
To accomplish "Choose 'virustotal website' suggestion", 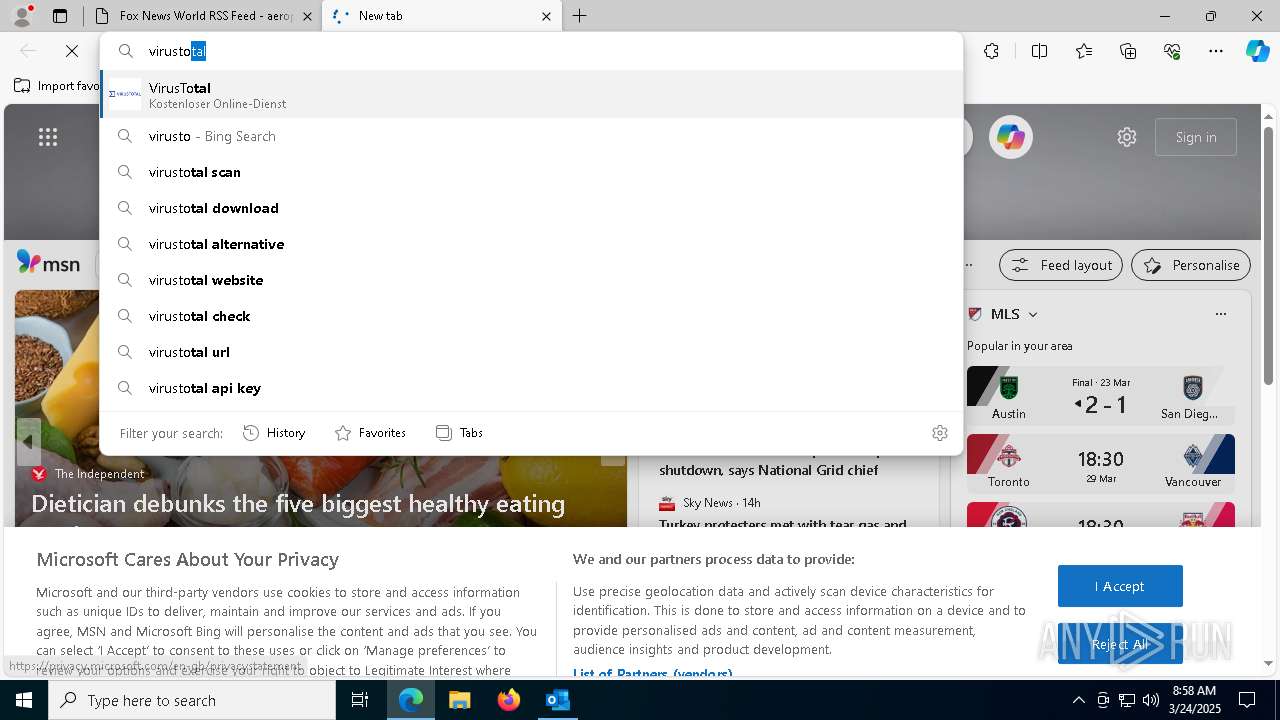I will (x=531, y=280).
